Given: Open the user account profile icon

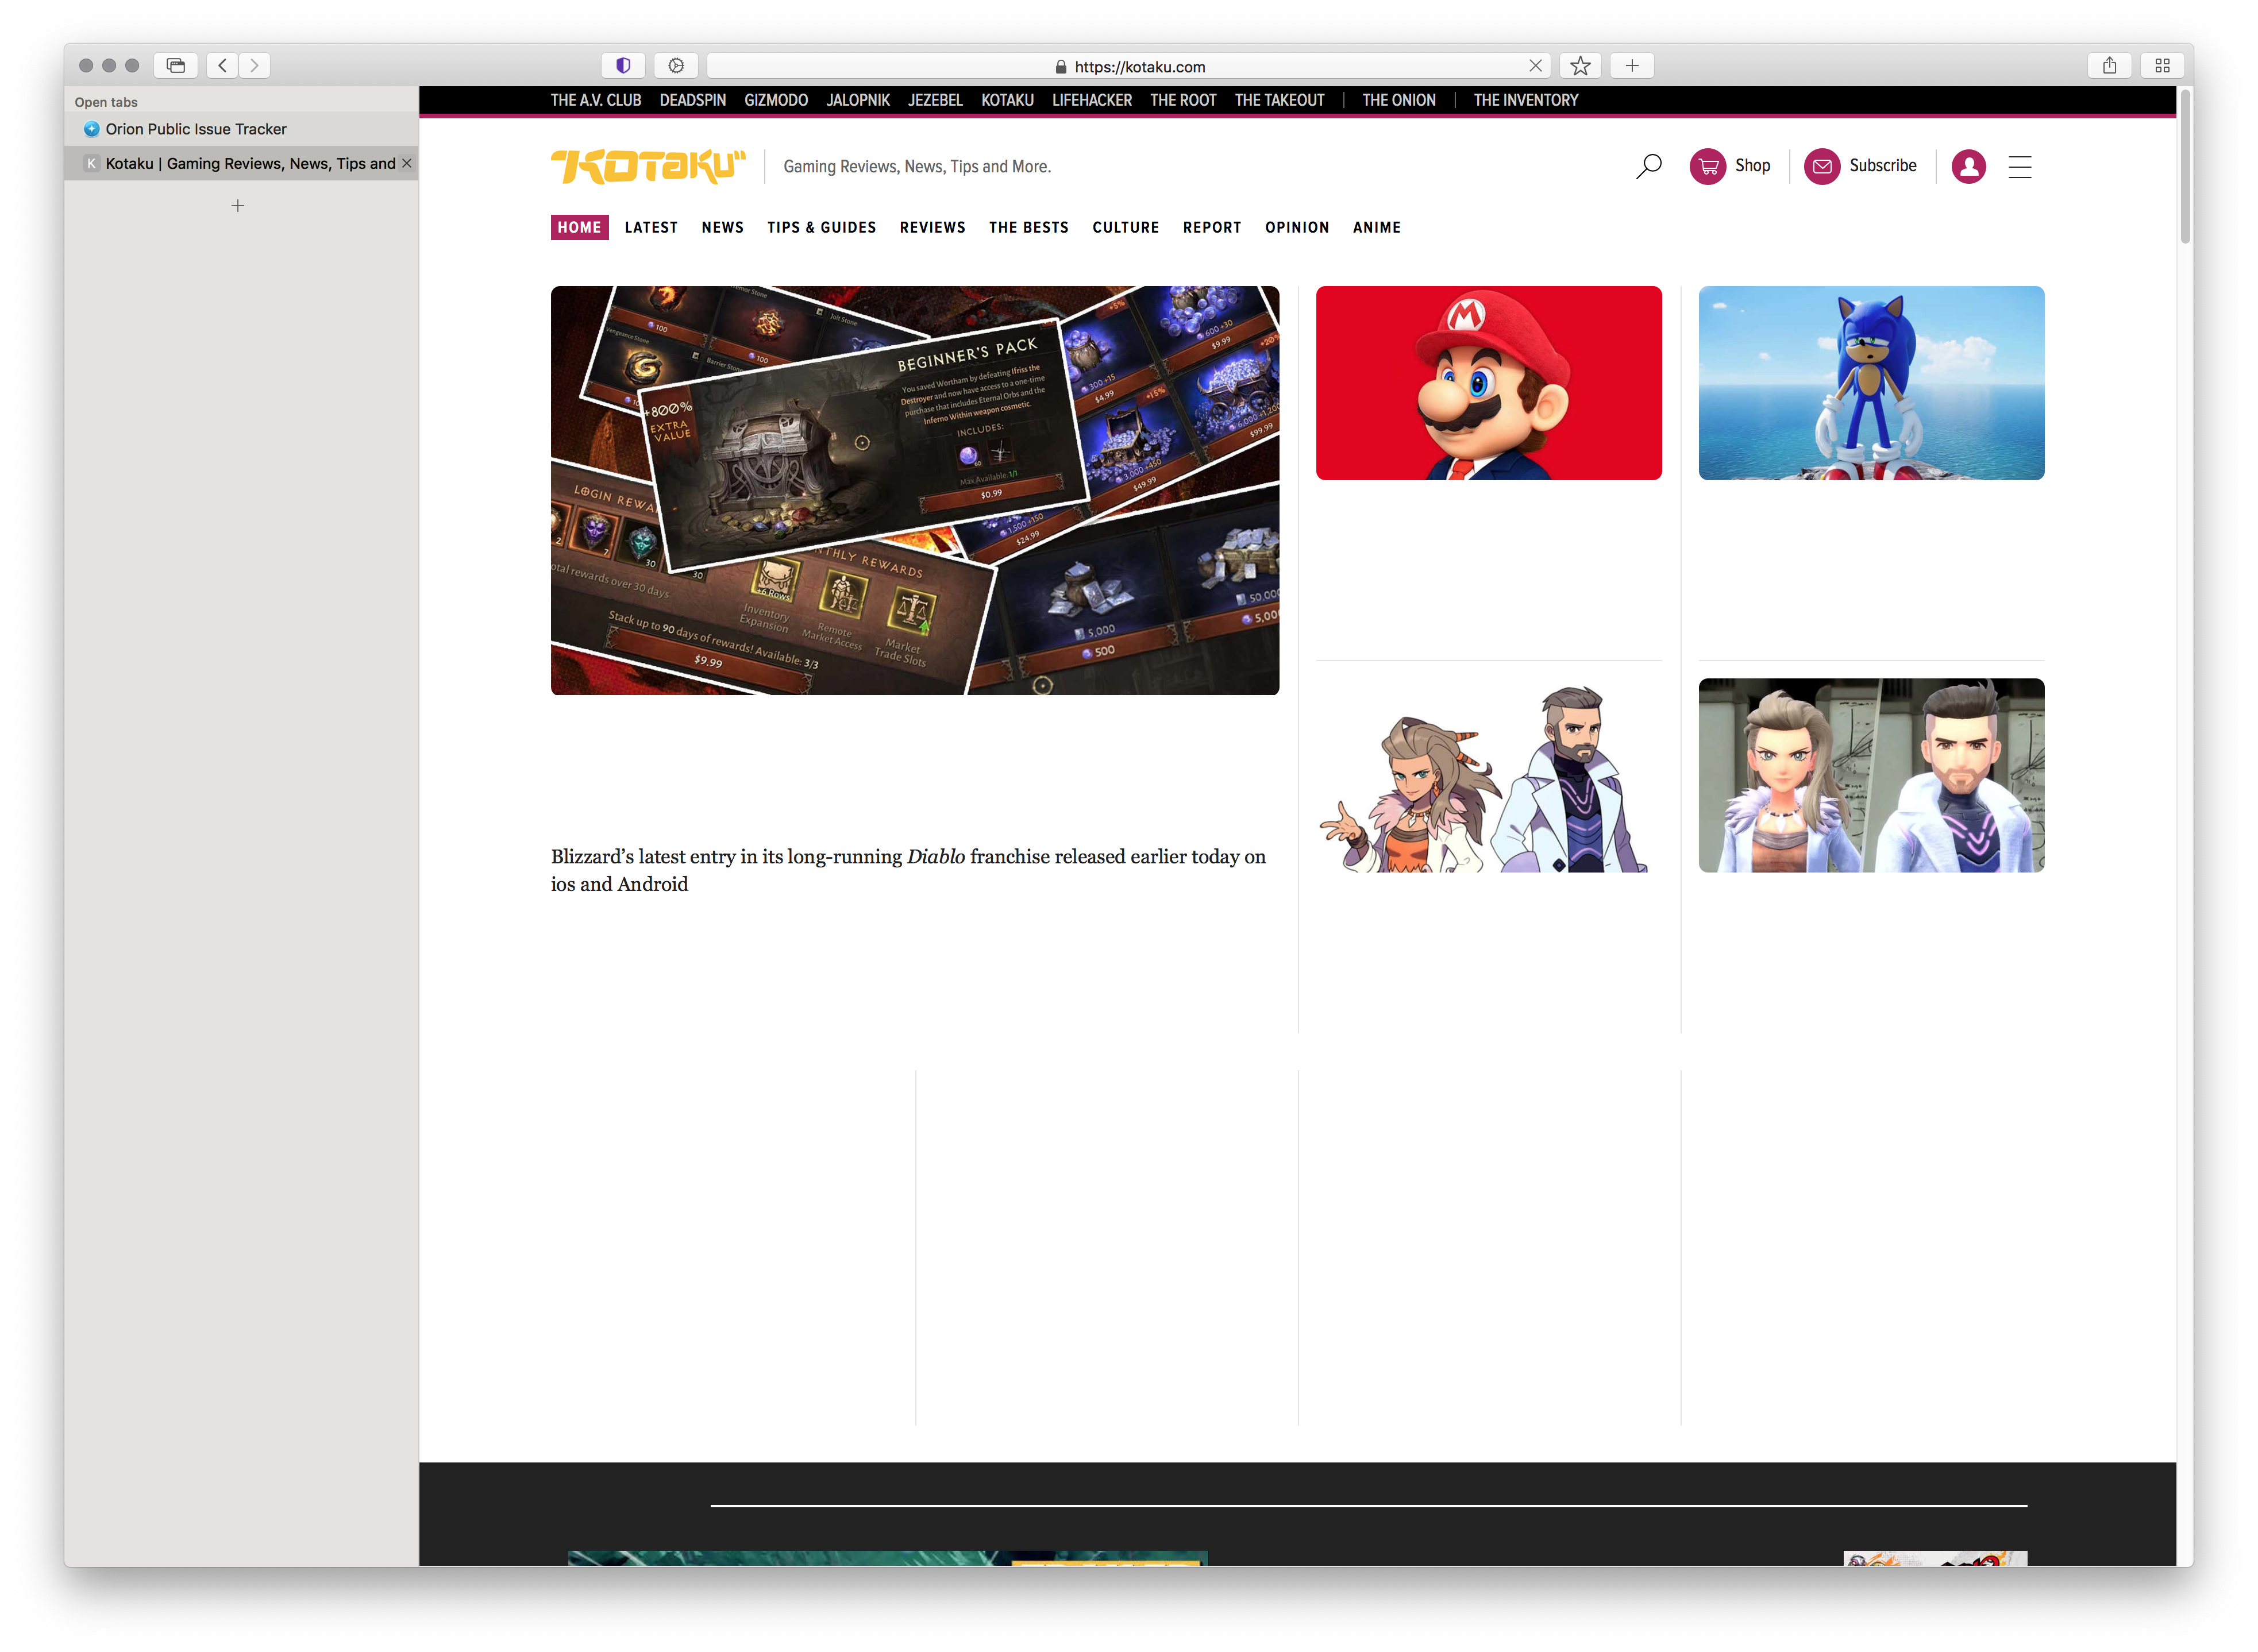Looking at the screenshot, I should pos(1968,166).
